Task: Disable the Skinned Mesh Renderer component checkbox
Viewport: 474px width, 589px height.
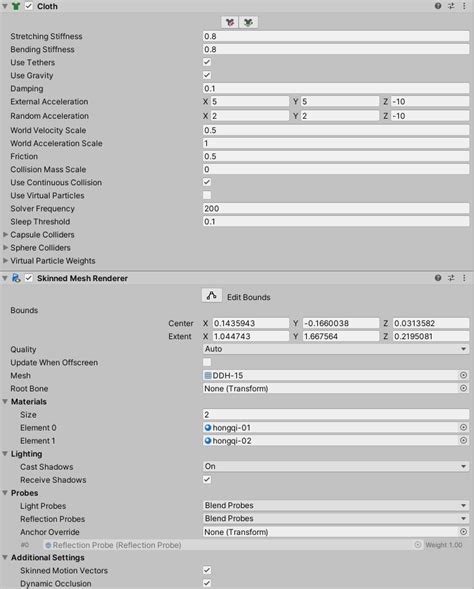Action: (29, 278)
